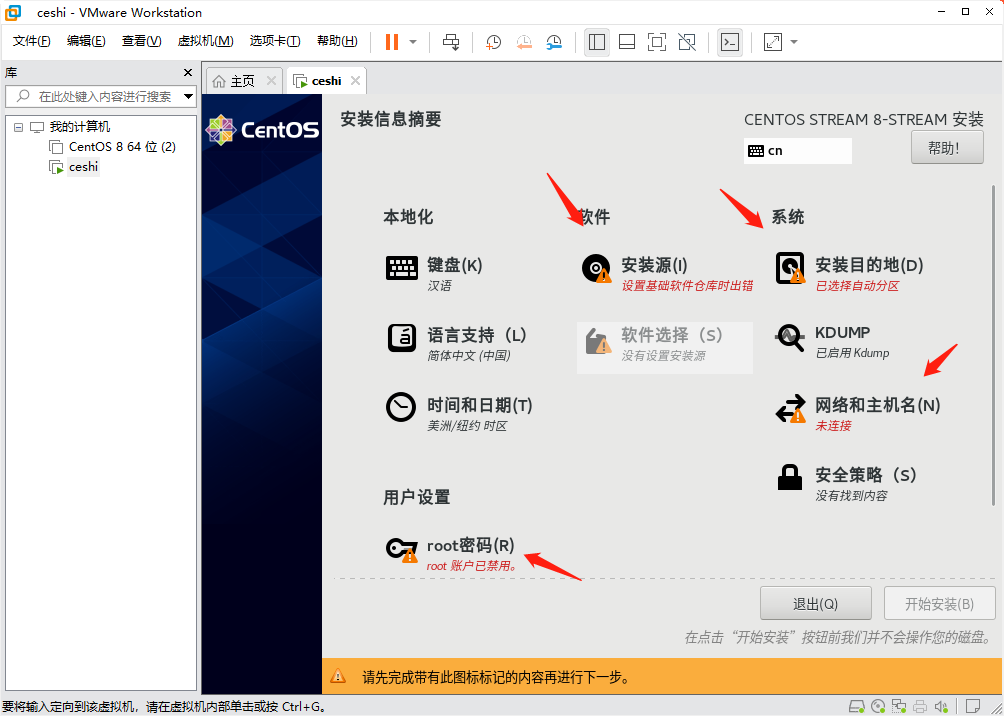Open the 键盘(K) keyboard settings
The width and height of the screenshot is (1004, 716).
pos(434,273)
